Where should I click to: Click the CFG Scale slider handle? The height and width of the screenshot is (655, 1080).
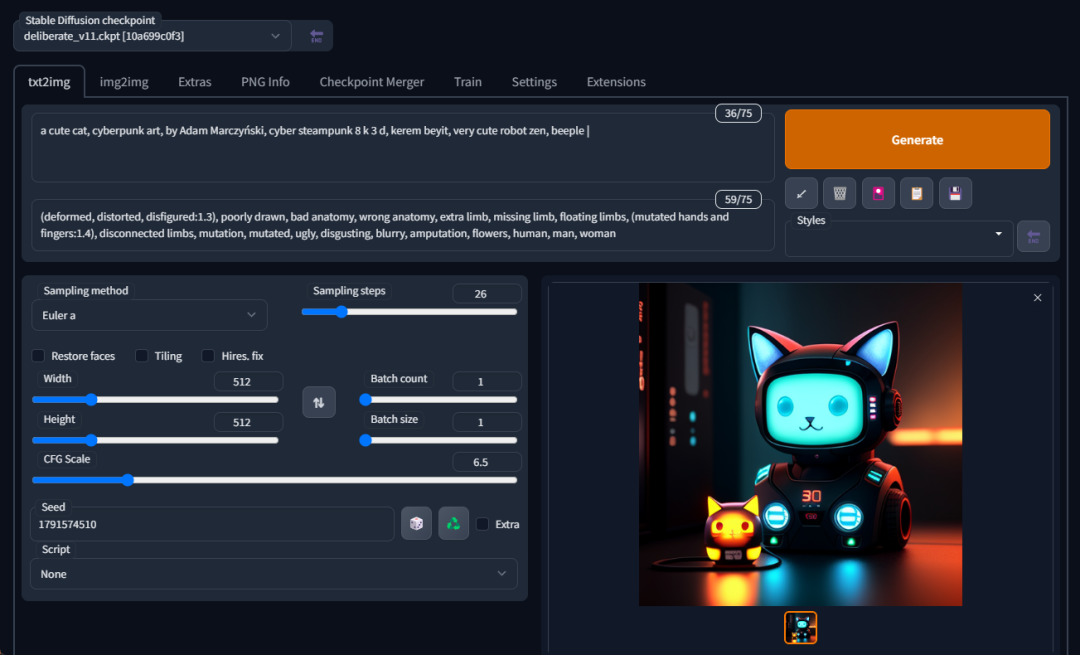[127, 480]
